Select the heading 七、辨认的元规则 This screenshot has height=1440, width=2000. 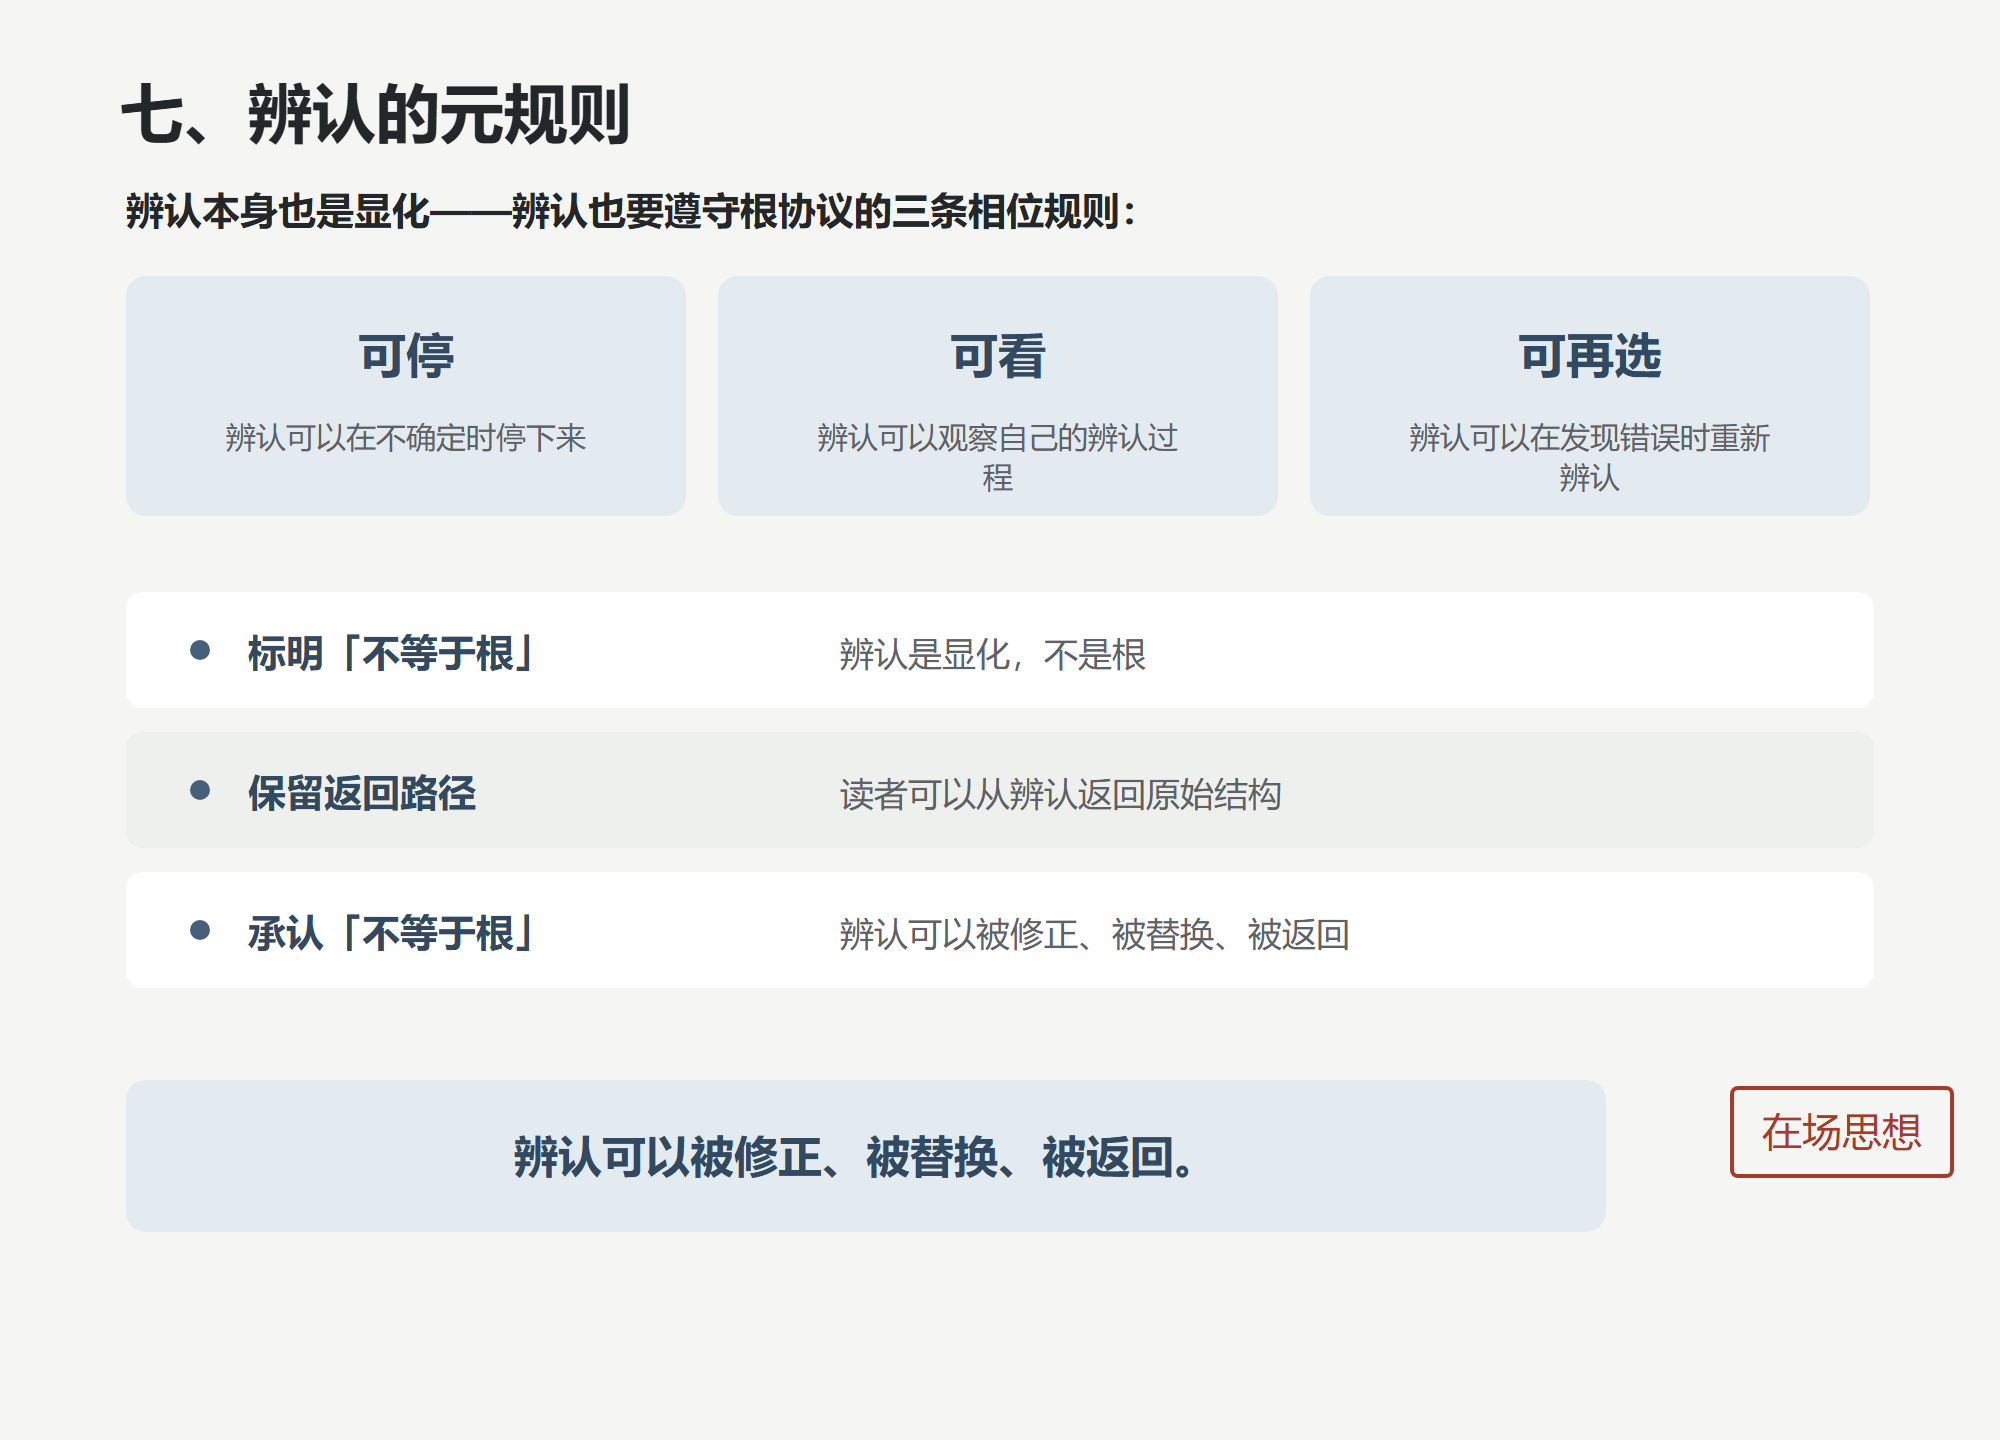376,114
